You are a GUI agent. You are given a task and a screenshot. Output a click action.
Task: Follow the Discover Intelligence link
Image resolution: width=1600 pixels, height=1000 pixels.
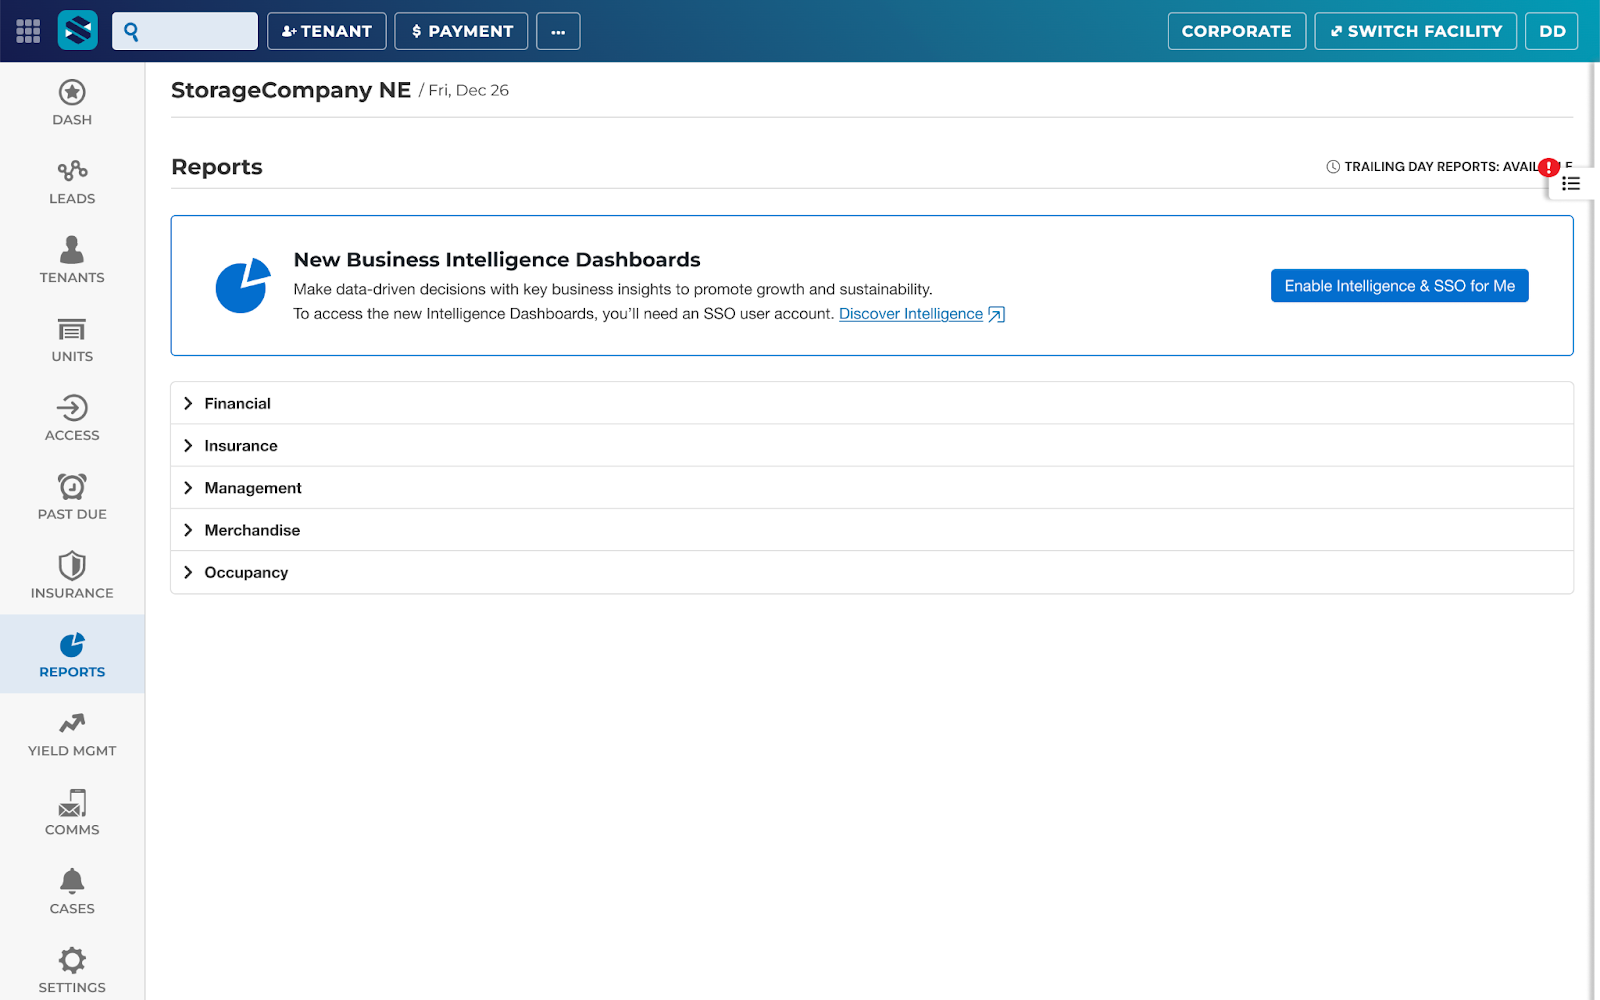point(911,314)
